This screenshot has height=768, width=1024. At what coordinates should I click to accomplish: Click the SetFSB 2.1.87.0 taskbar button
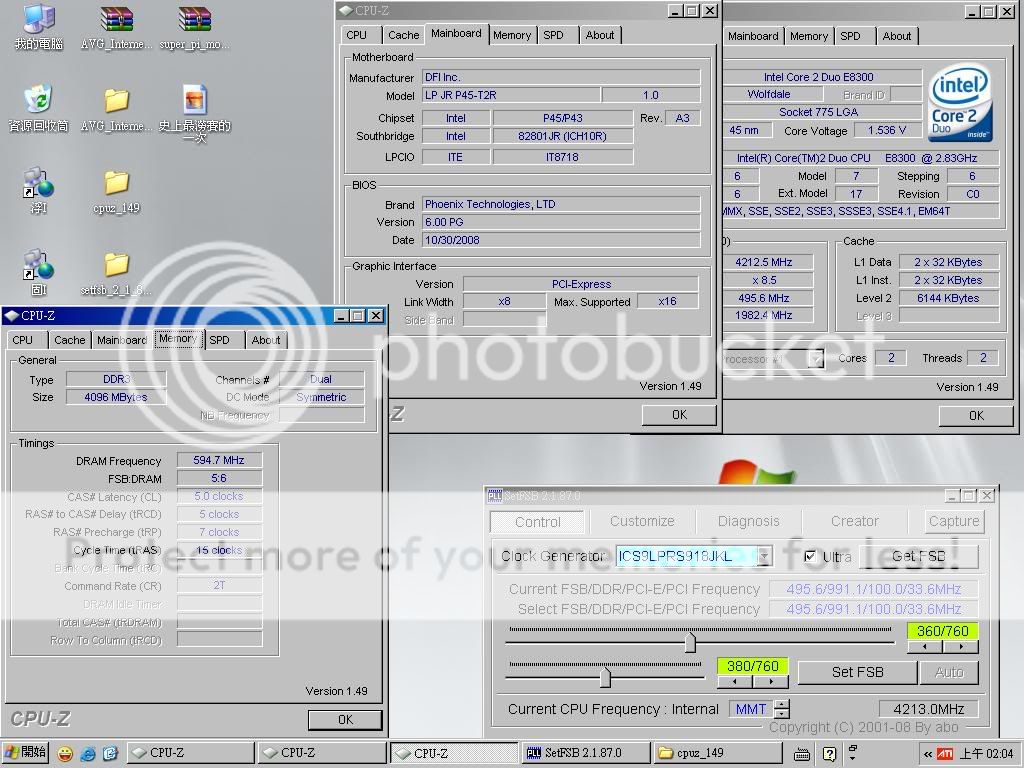click(584, 753)
